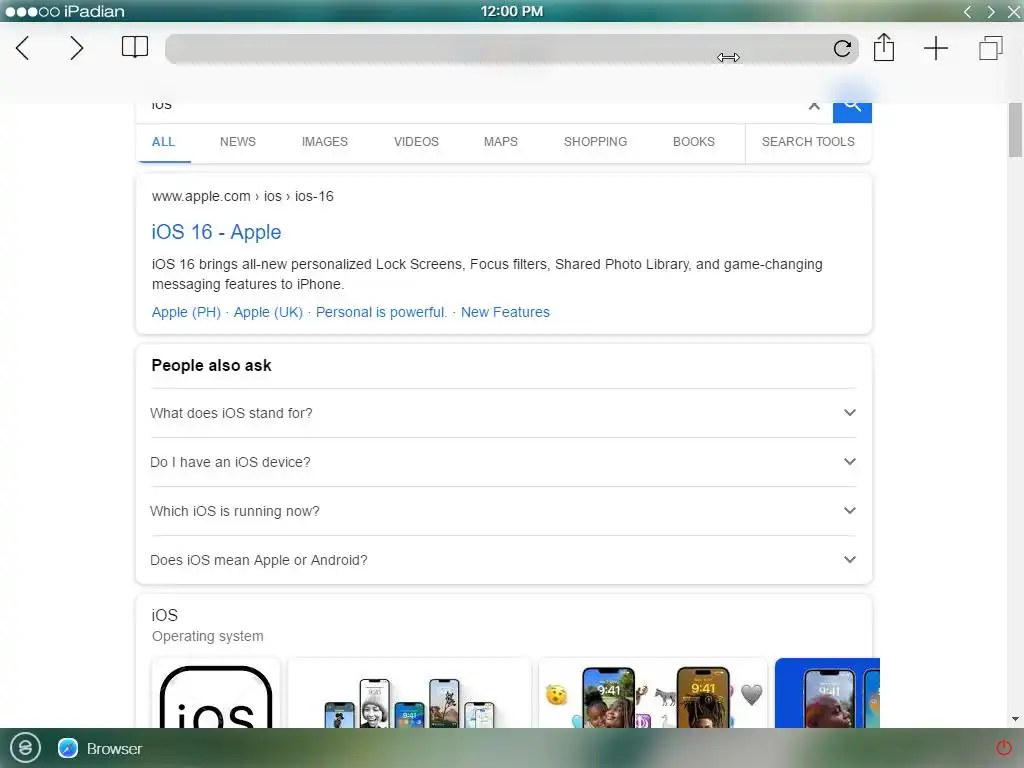1024x768 pixels.
Task: Open the iOS logo thumbnail image
Action: [216, 694]
